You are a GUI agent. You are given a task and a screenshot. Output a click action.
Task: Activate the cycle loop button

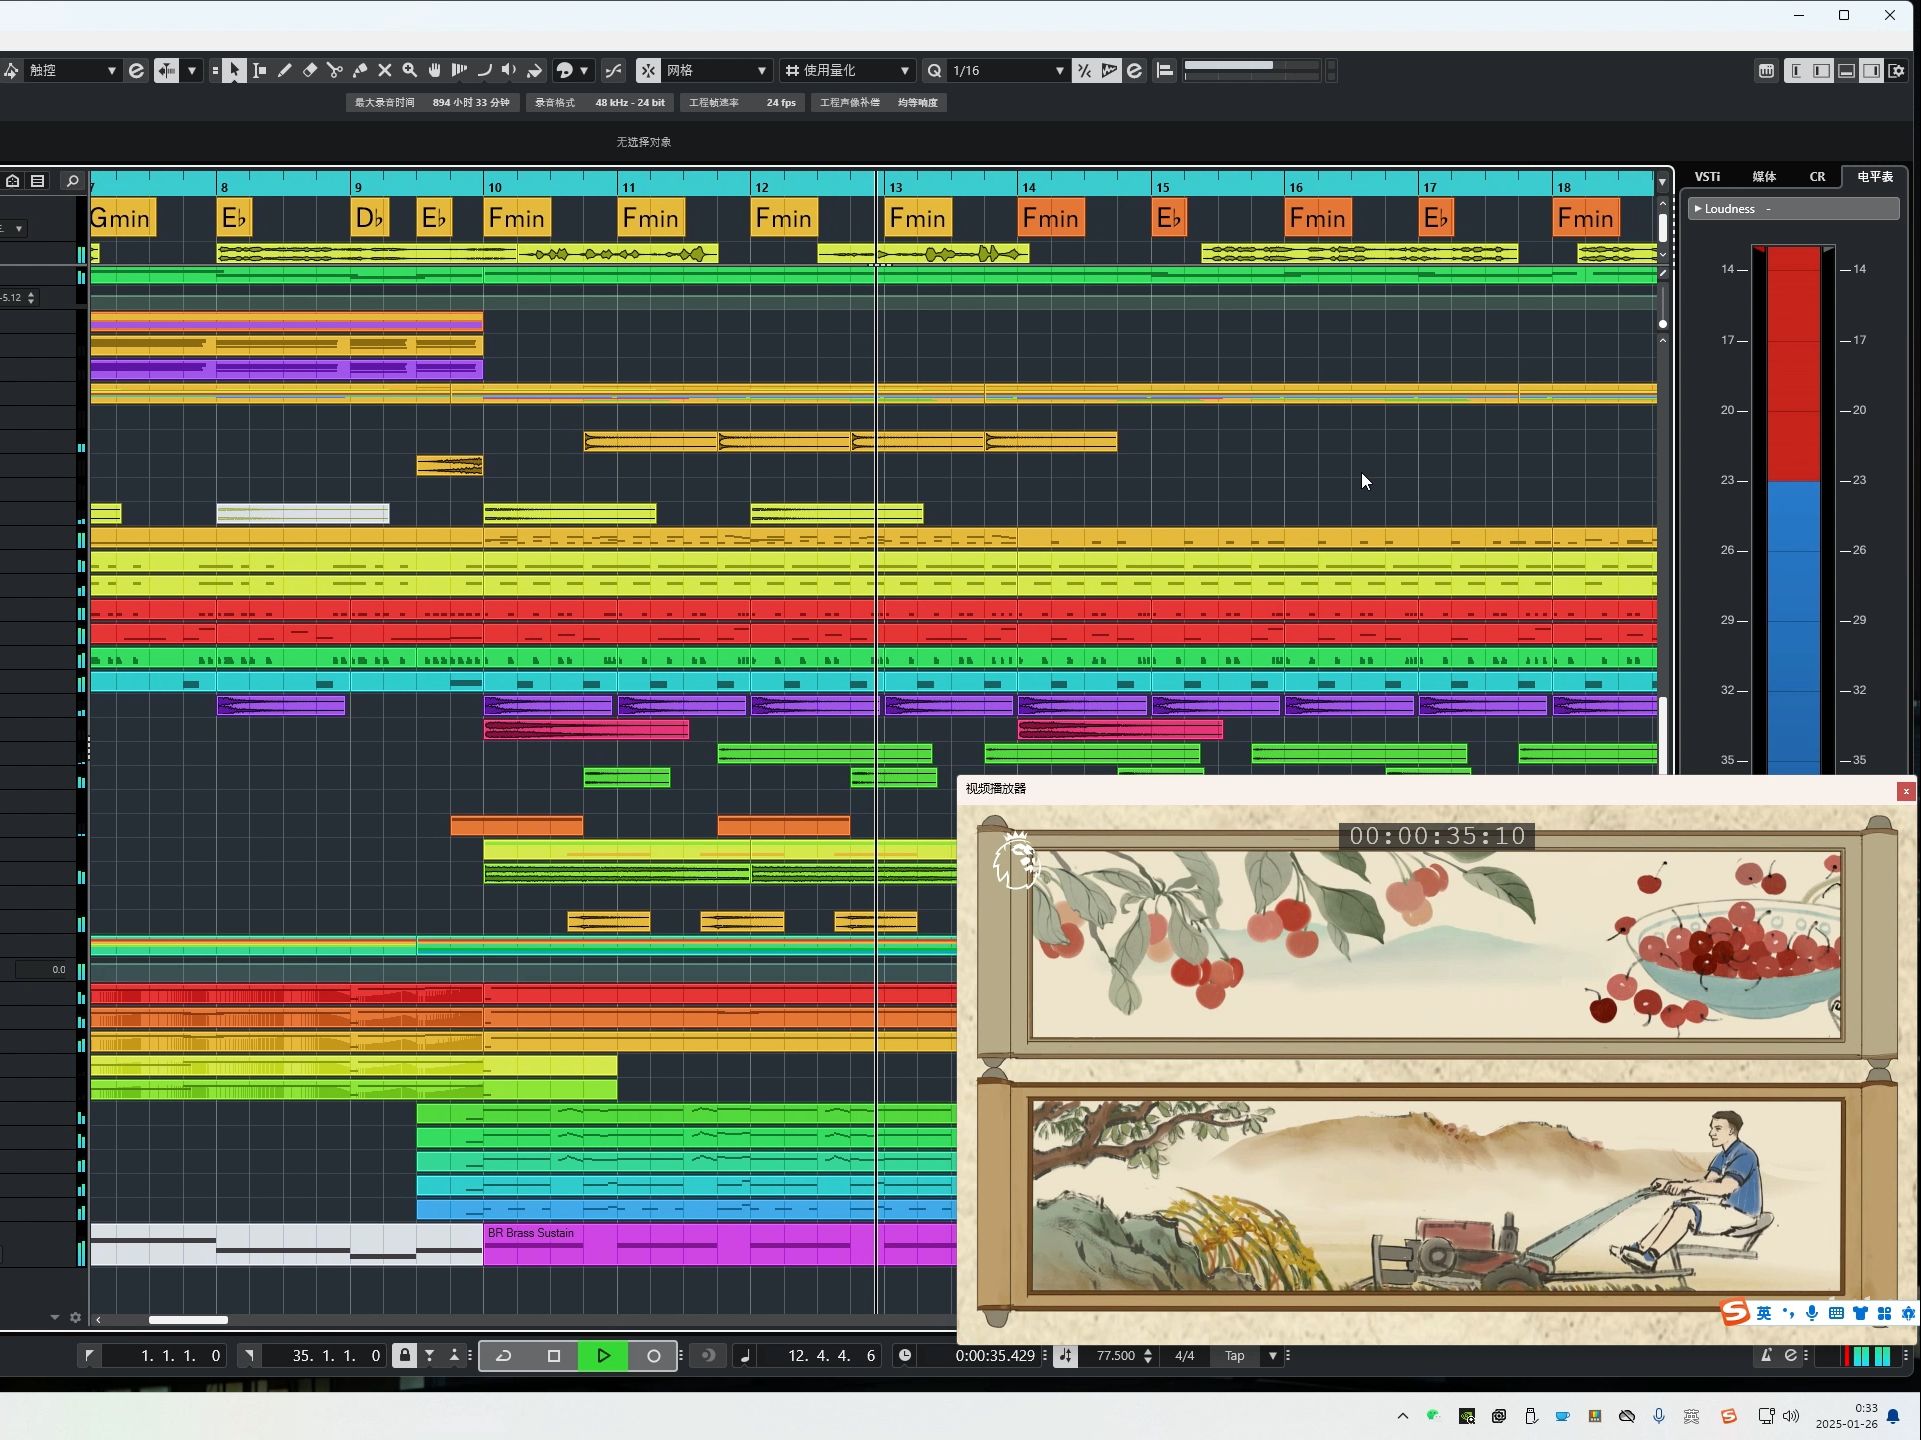click(504, 1356)
